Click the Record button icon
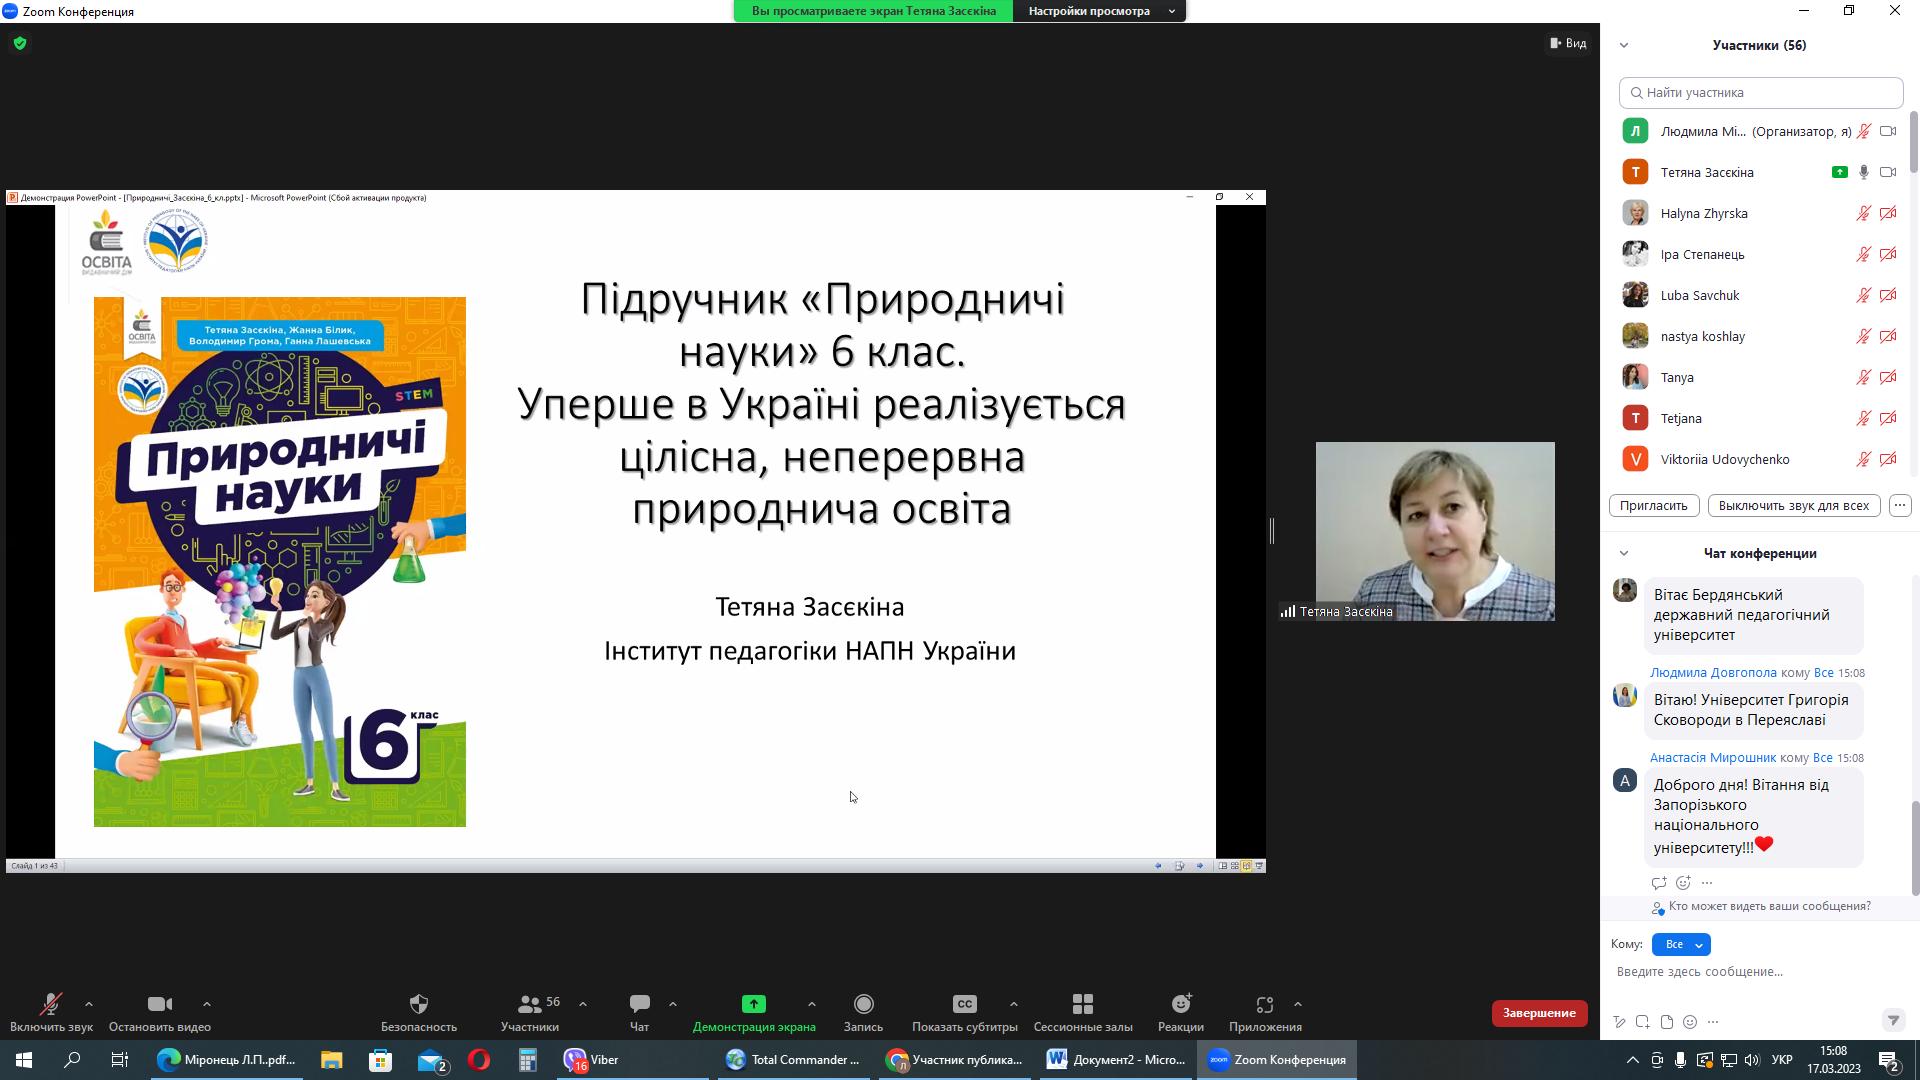Screen dimensions: 1920x1080 click(863, 1004)
